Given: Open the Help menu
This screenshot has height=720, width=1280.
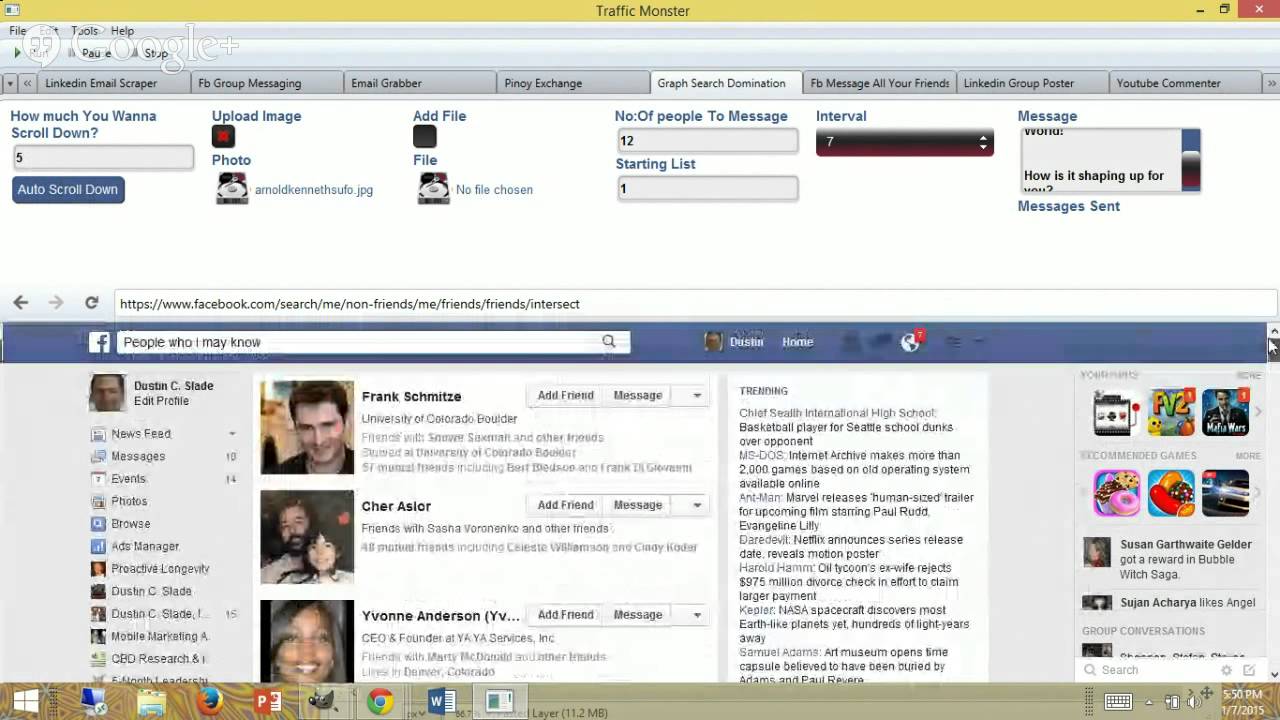Looking at the screenshot, I should [x=122, y=31].
